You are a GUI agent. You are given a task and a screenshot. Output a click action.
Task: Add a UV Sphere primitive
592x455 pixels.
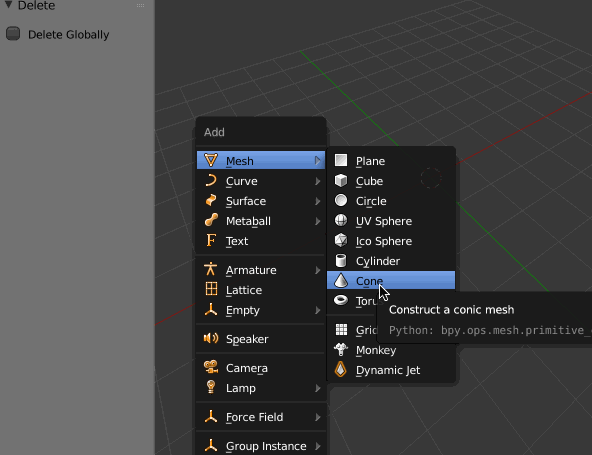391,221
